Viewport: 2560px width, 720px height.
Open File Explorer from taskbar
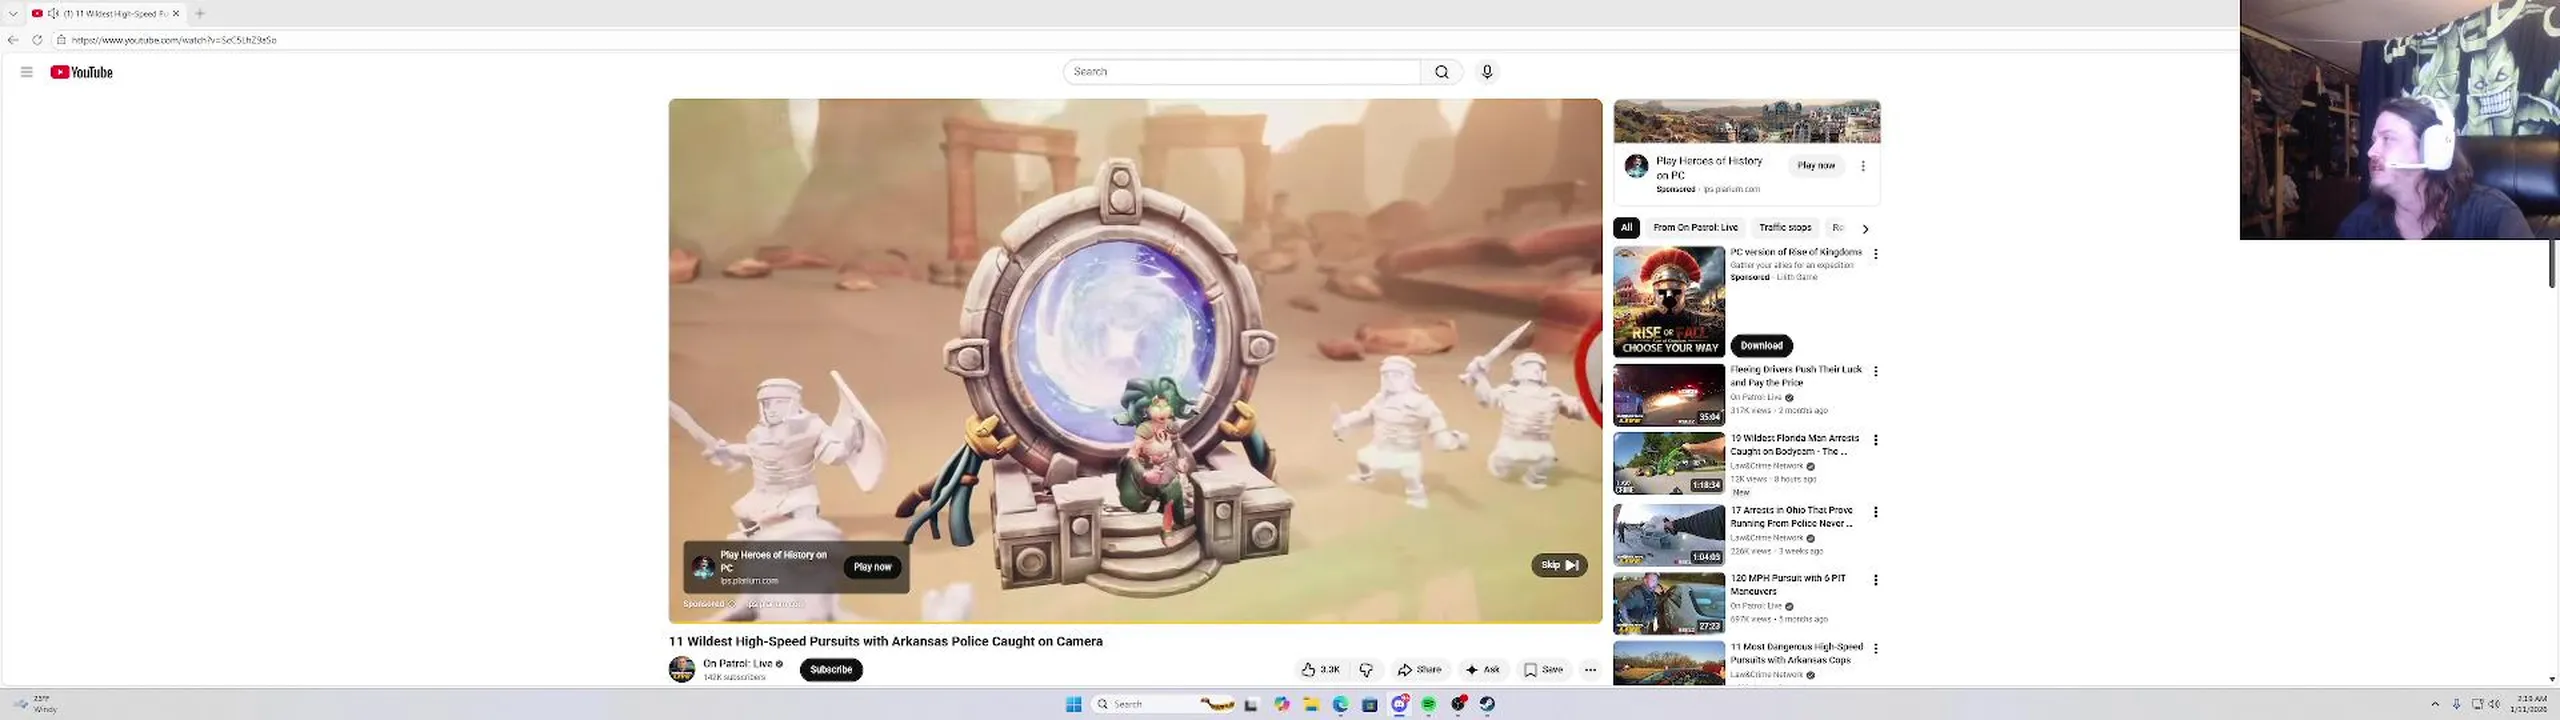tap(1311, 704)
